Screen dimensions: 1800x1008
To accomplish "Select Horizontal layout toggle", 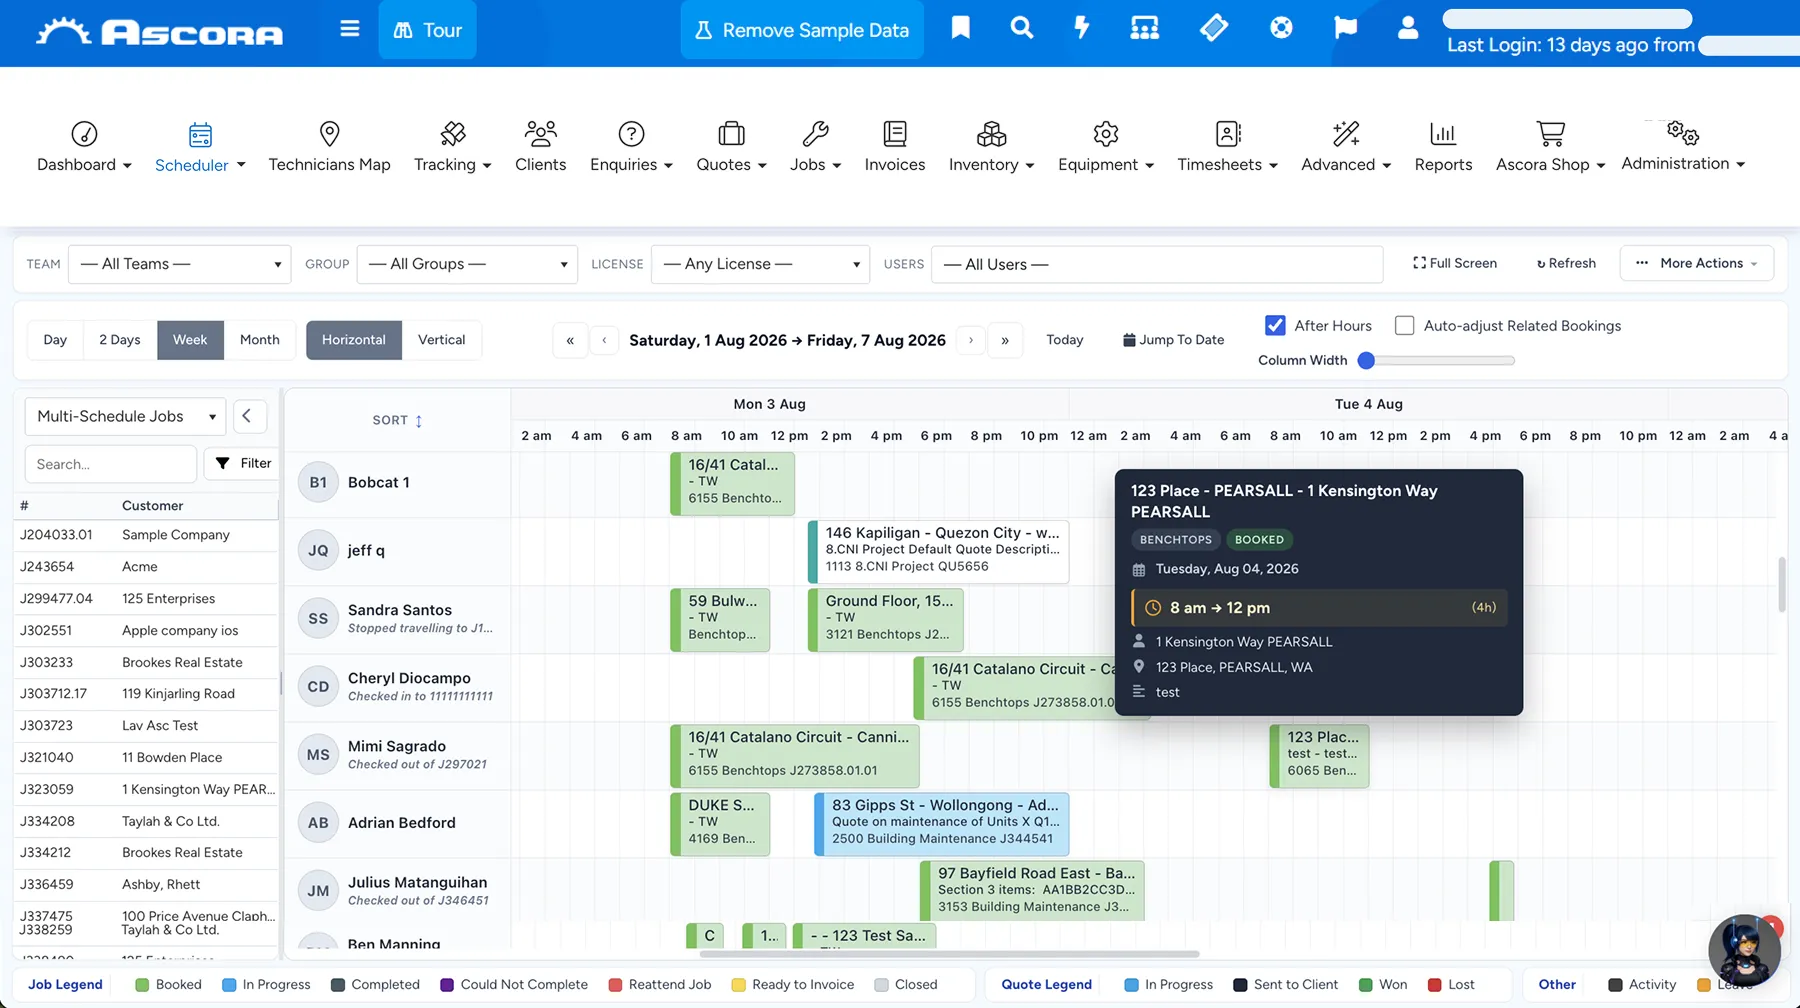I will pos(354,340).
